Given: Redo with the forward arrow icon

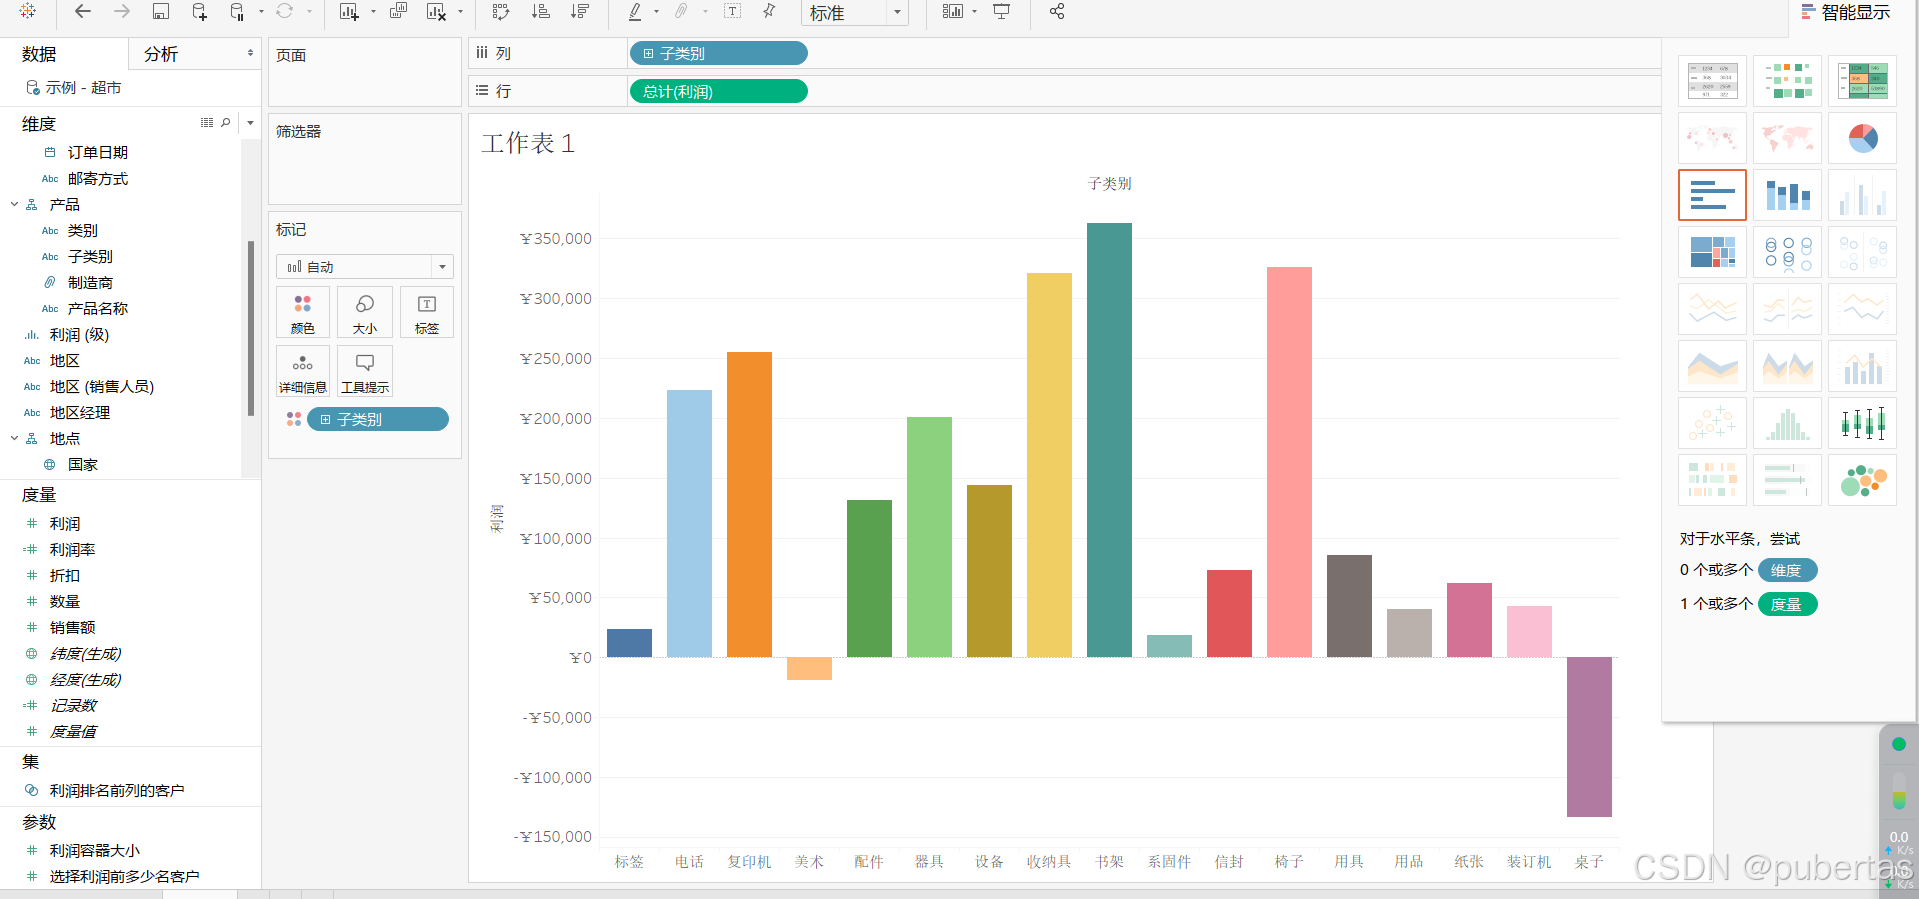Looking at the screenshot, I should point(122,11).
